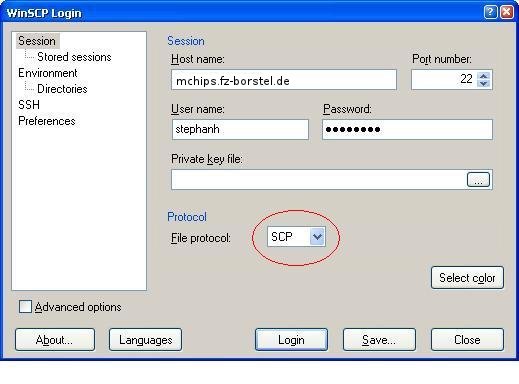Click the Password field
Image resolution: width=519 pixels, height=384 pixels.
pos(407,129)
